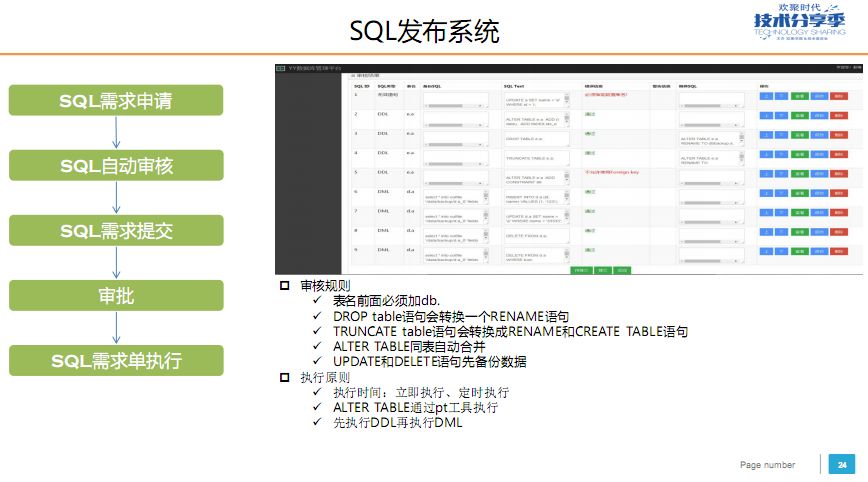Click the second blue move-down button in row 7

click(781, 213)
